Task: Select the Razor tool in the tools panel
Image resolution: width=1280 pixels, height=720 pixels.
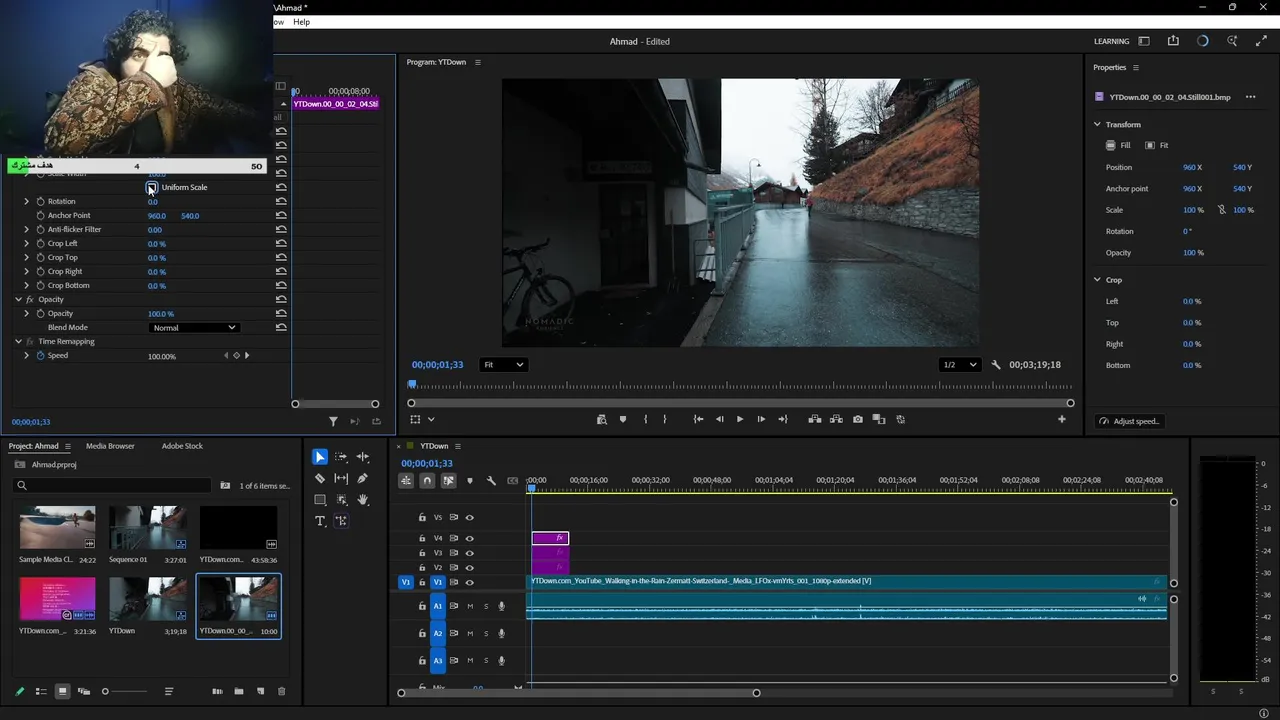Action: (320, 479)
